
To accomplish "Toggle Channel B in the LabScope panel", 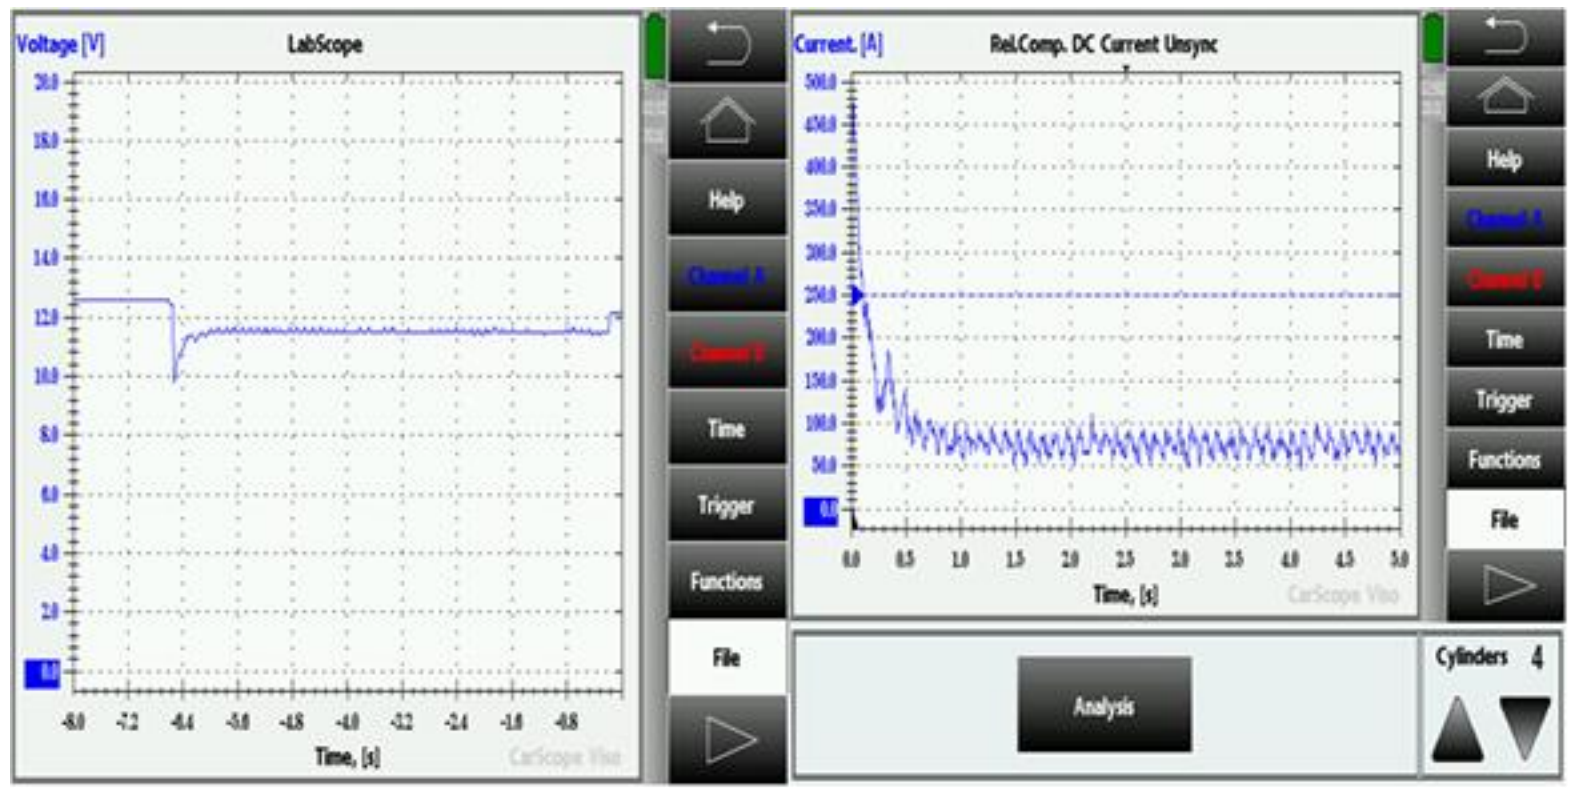I will (726, 352).
